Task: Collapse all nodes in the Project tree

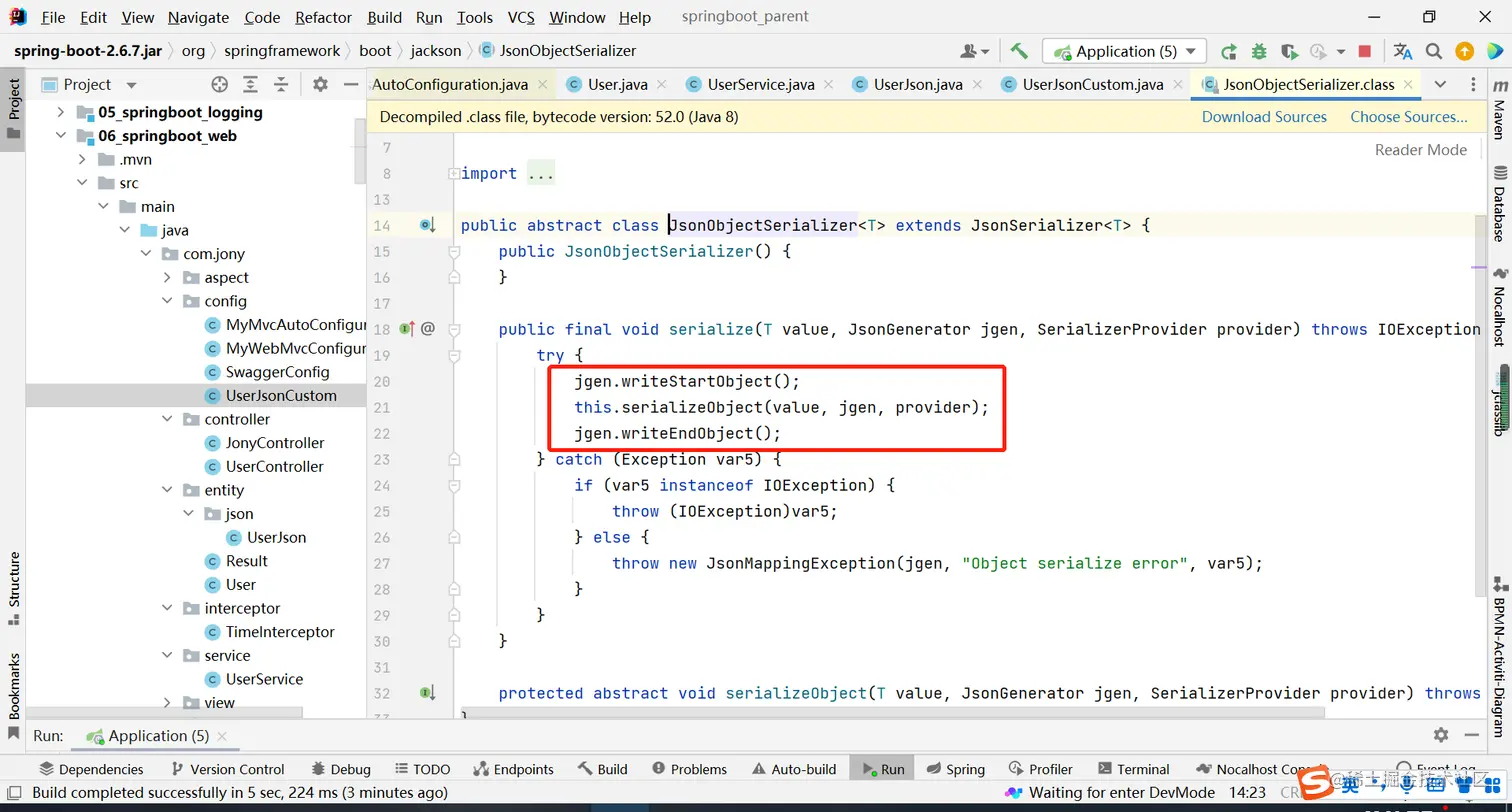Action: [x=282, y=84]
